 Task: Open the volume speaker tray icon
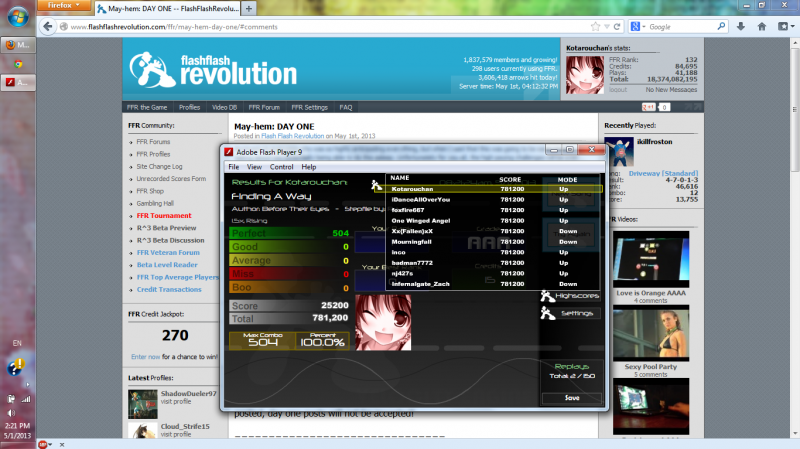(x=11, y=413)
